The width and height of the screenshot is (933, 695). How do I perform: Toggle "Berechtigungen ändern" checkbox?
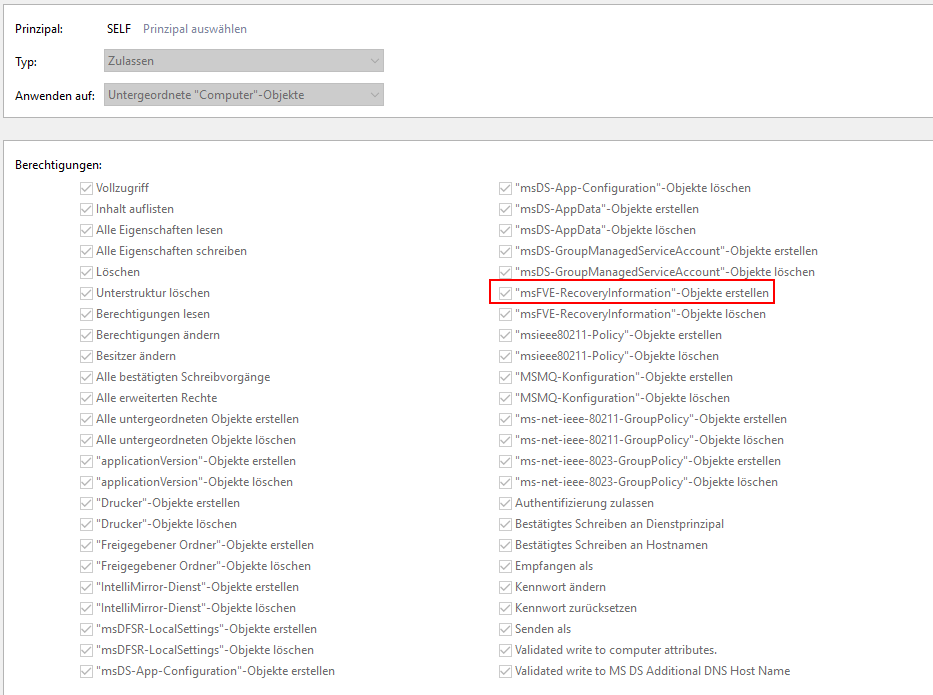click(x=86, y=335)
